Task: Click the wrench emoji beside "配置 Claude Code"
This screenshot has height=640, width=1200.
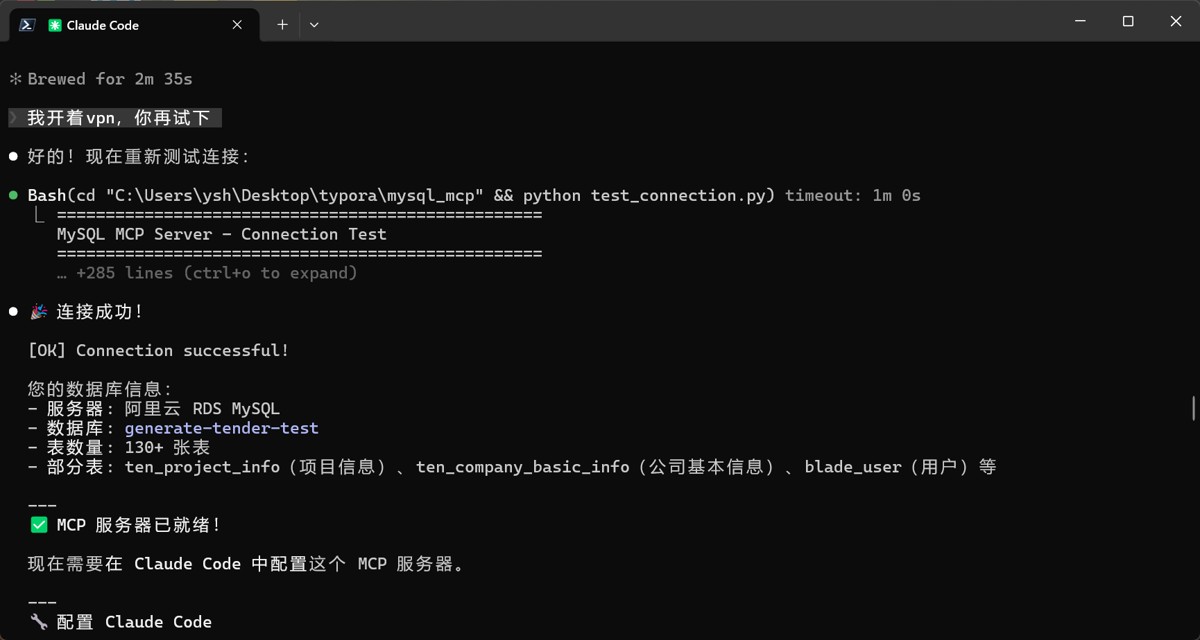Action: [x=39, y=622]
